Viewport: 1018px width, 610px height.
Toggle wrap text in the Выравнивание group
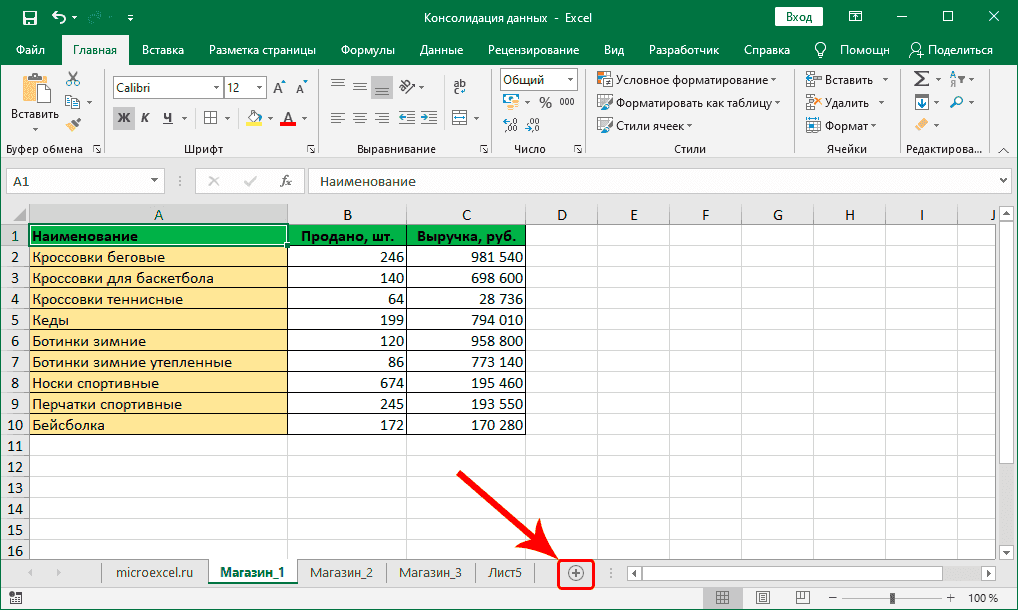click(459, 86)
